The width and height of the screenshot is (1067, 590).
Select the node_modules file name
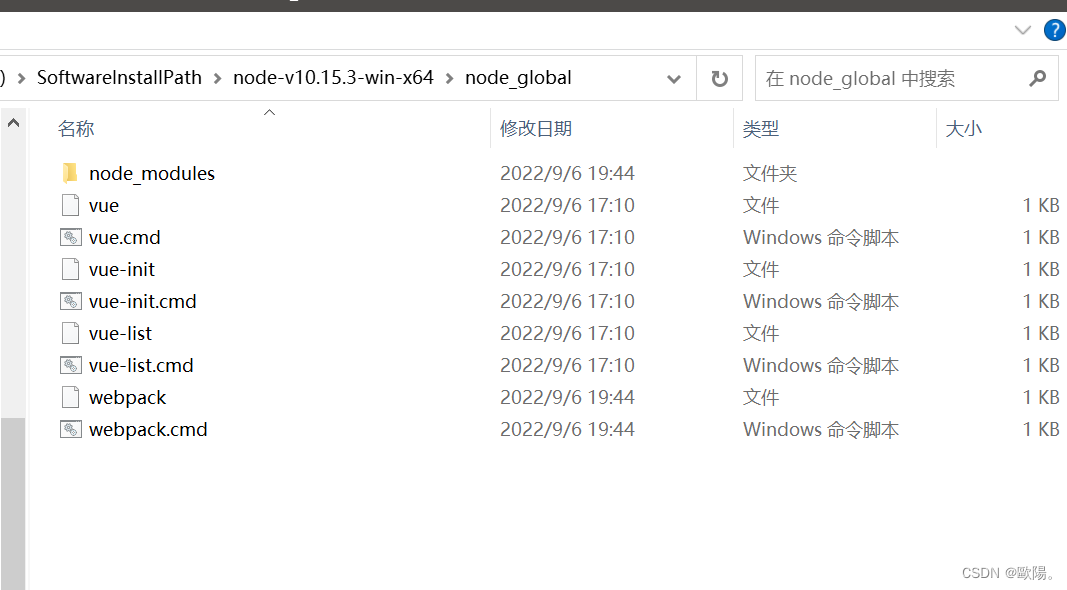(152, 174)
